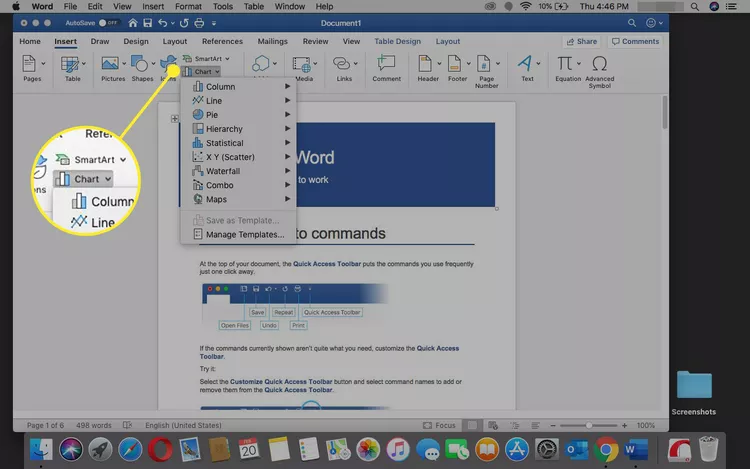
Task: Search in document magnifier icon
Action: 632,23
